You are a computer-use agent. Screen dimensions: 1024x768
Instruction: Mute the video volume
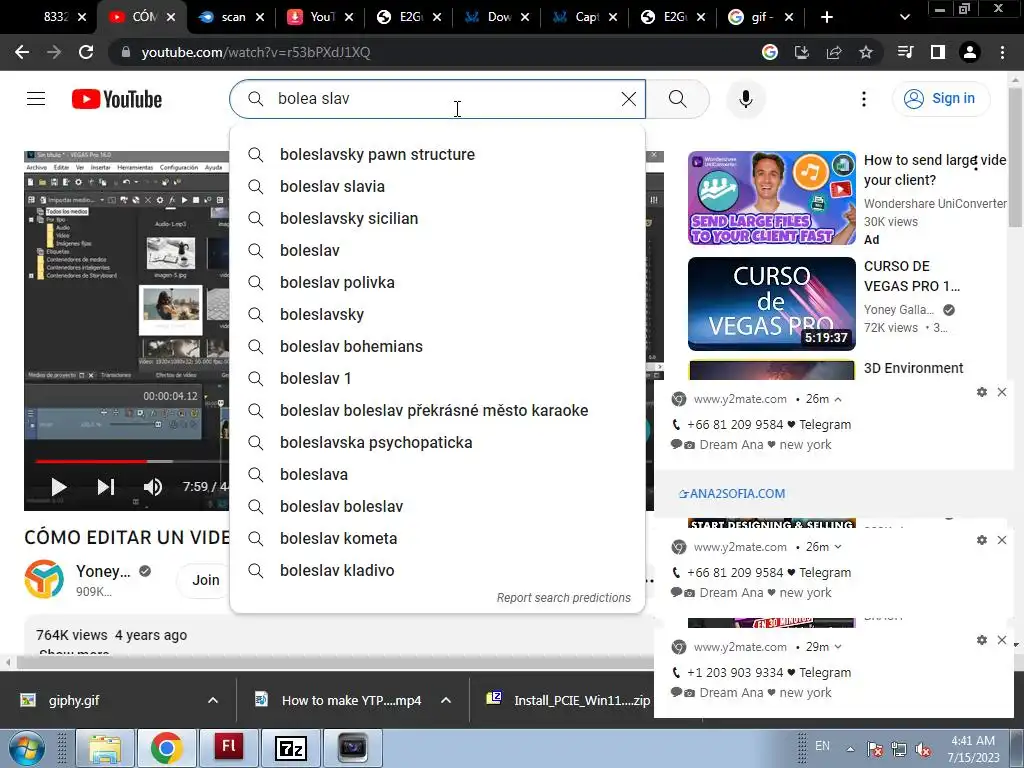(153, 487)
